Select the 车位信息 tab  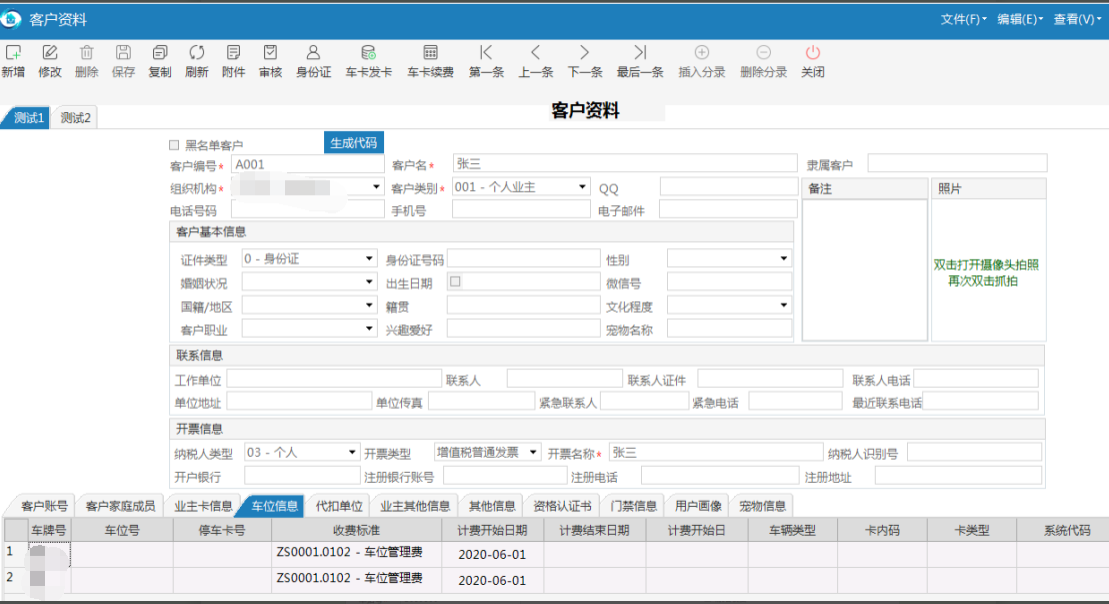click(x=274, y=506)
